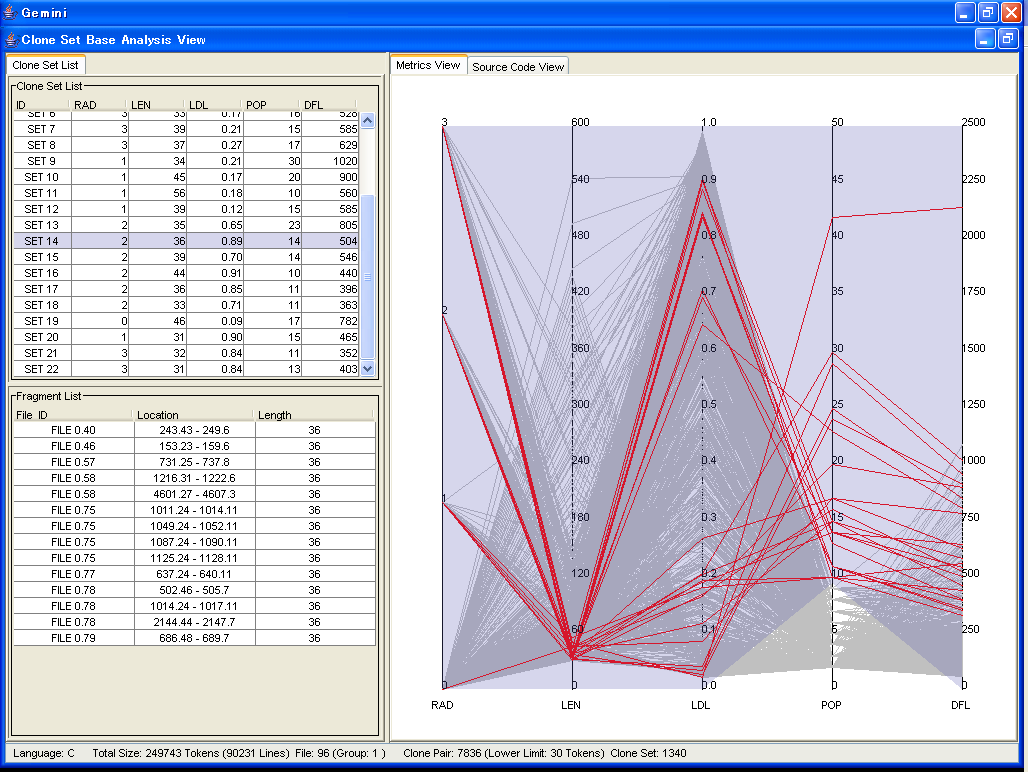
Task: Restore the inner Clone Set Base Analysis window
Action: click(1007, 39)
